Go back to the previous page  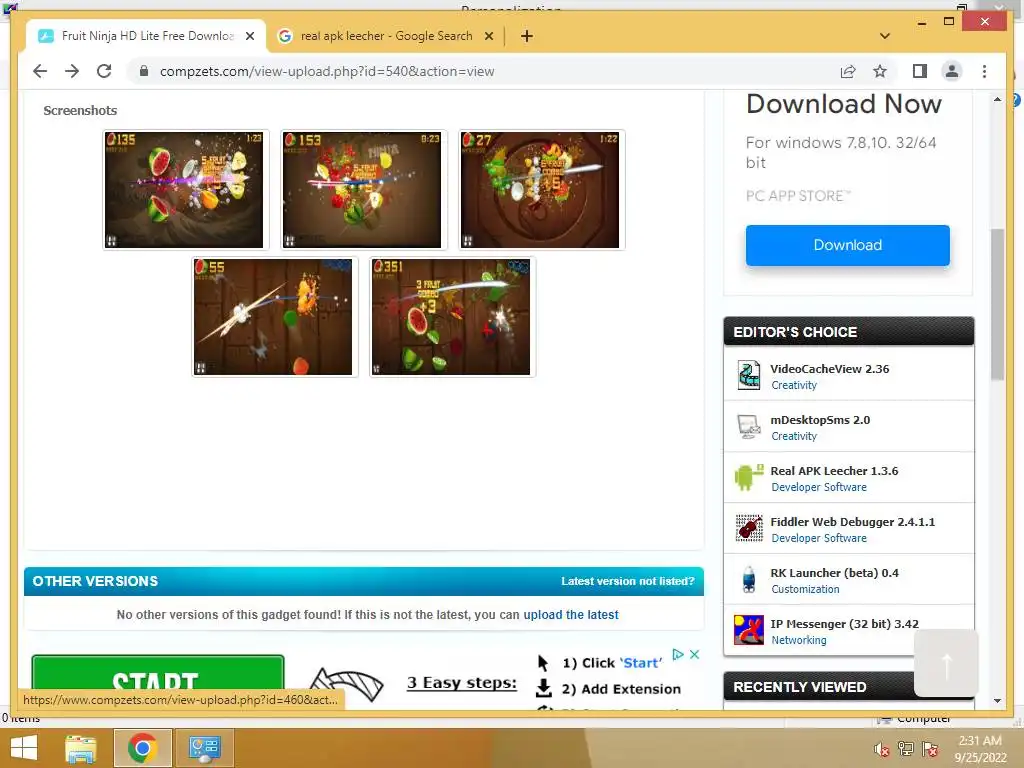(40, 71)
